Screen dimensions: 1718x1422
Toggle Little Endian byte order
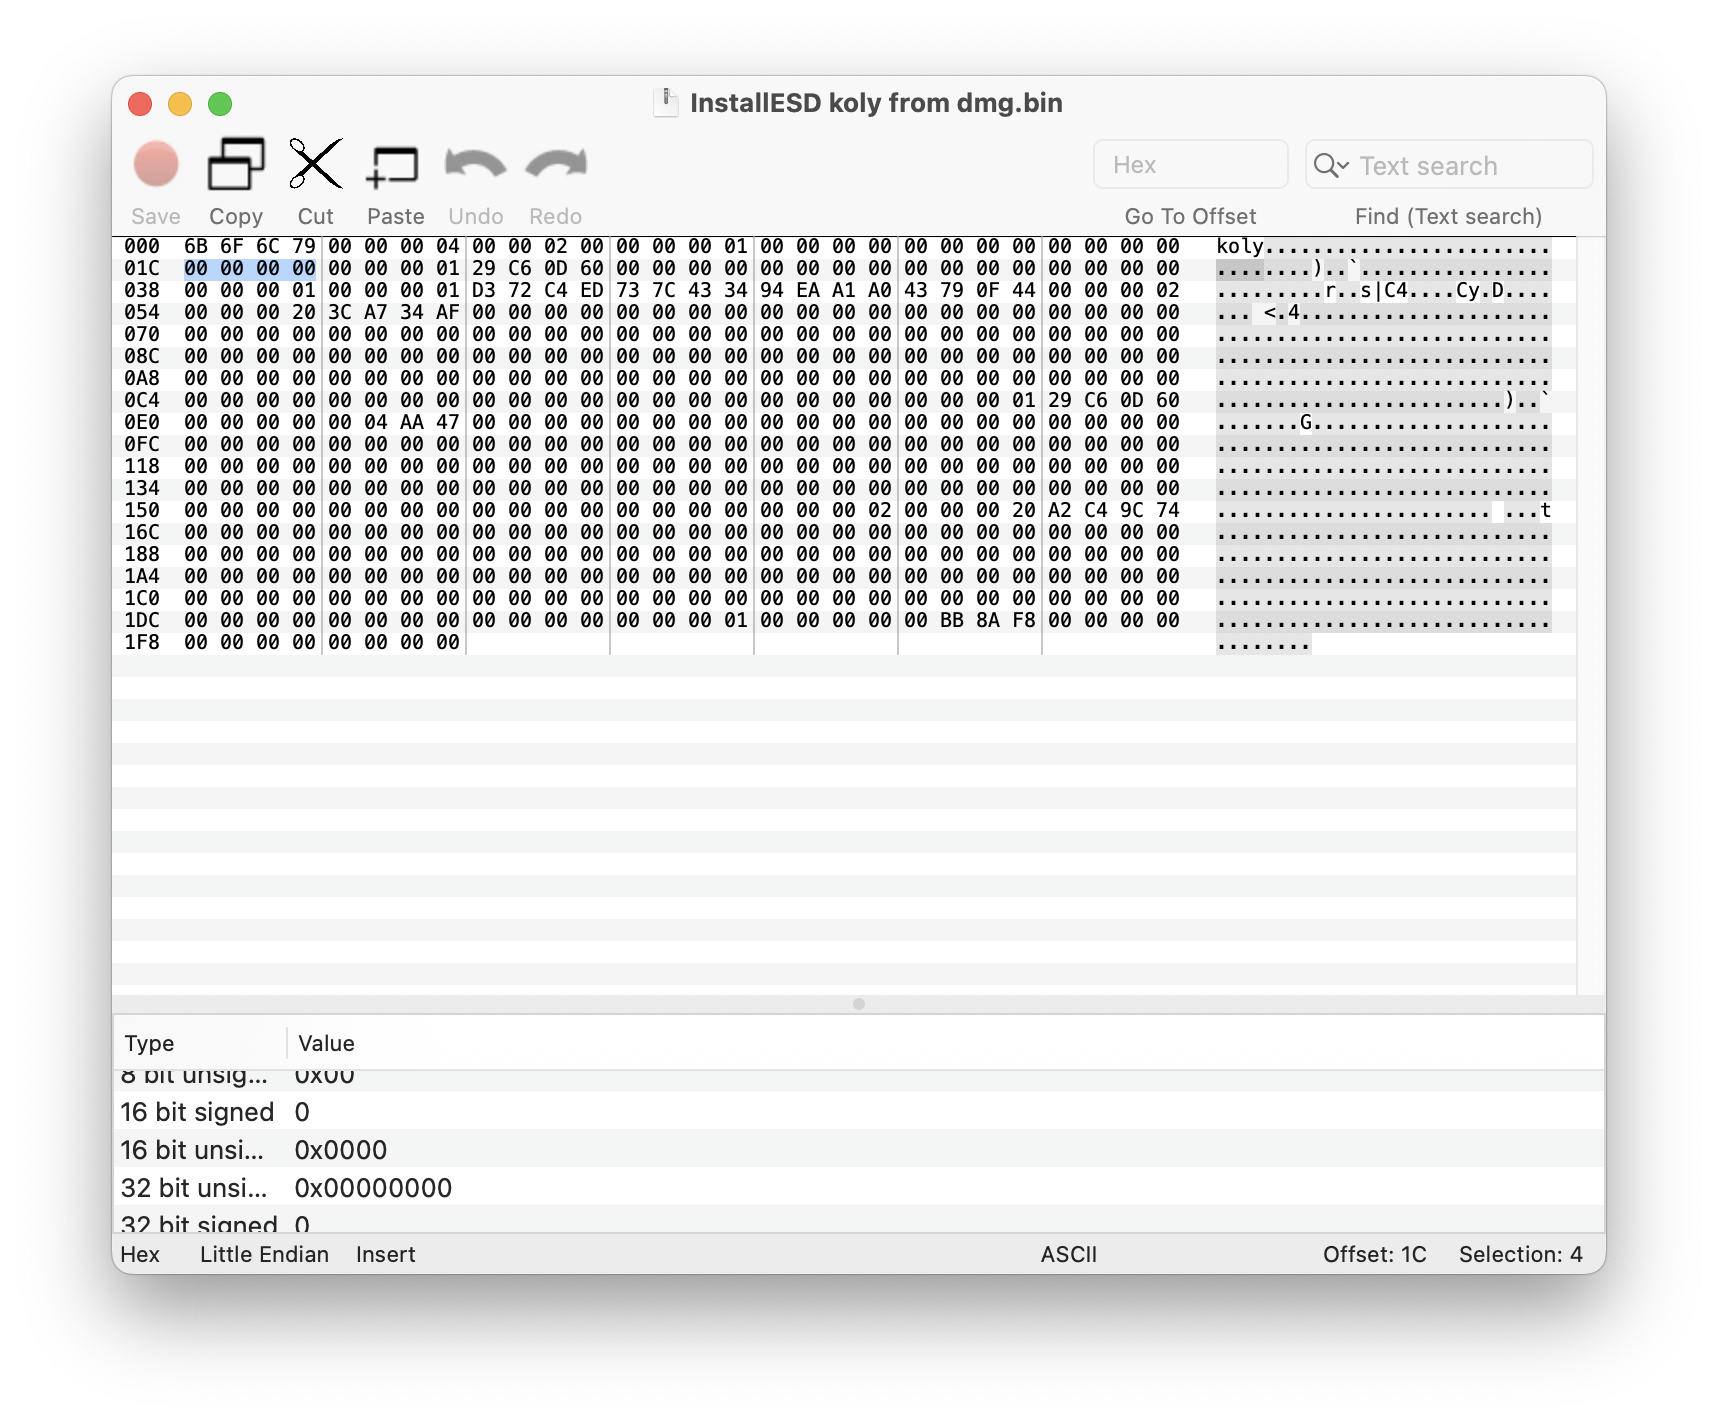(x=264, y=1254)
